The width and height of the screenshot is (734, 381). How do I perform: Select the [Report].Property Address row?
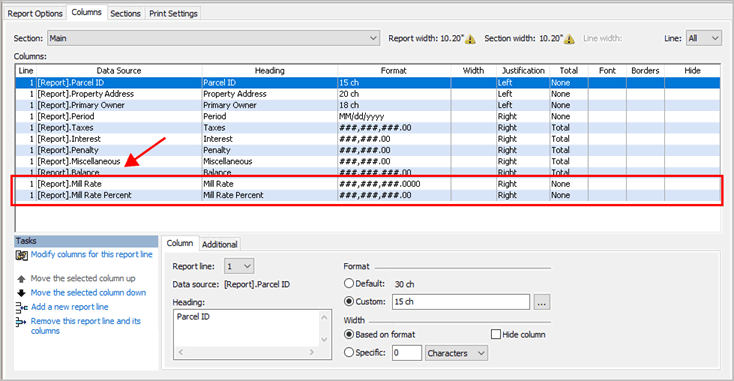pyautogui.click(x=367, y=94)
